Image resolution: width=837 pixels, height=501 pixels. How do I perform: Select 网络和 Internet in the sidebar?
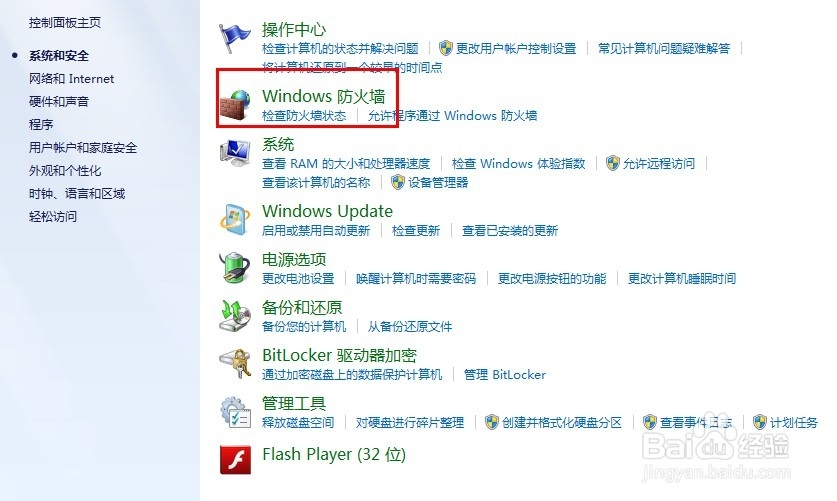72,79
